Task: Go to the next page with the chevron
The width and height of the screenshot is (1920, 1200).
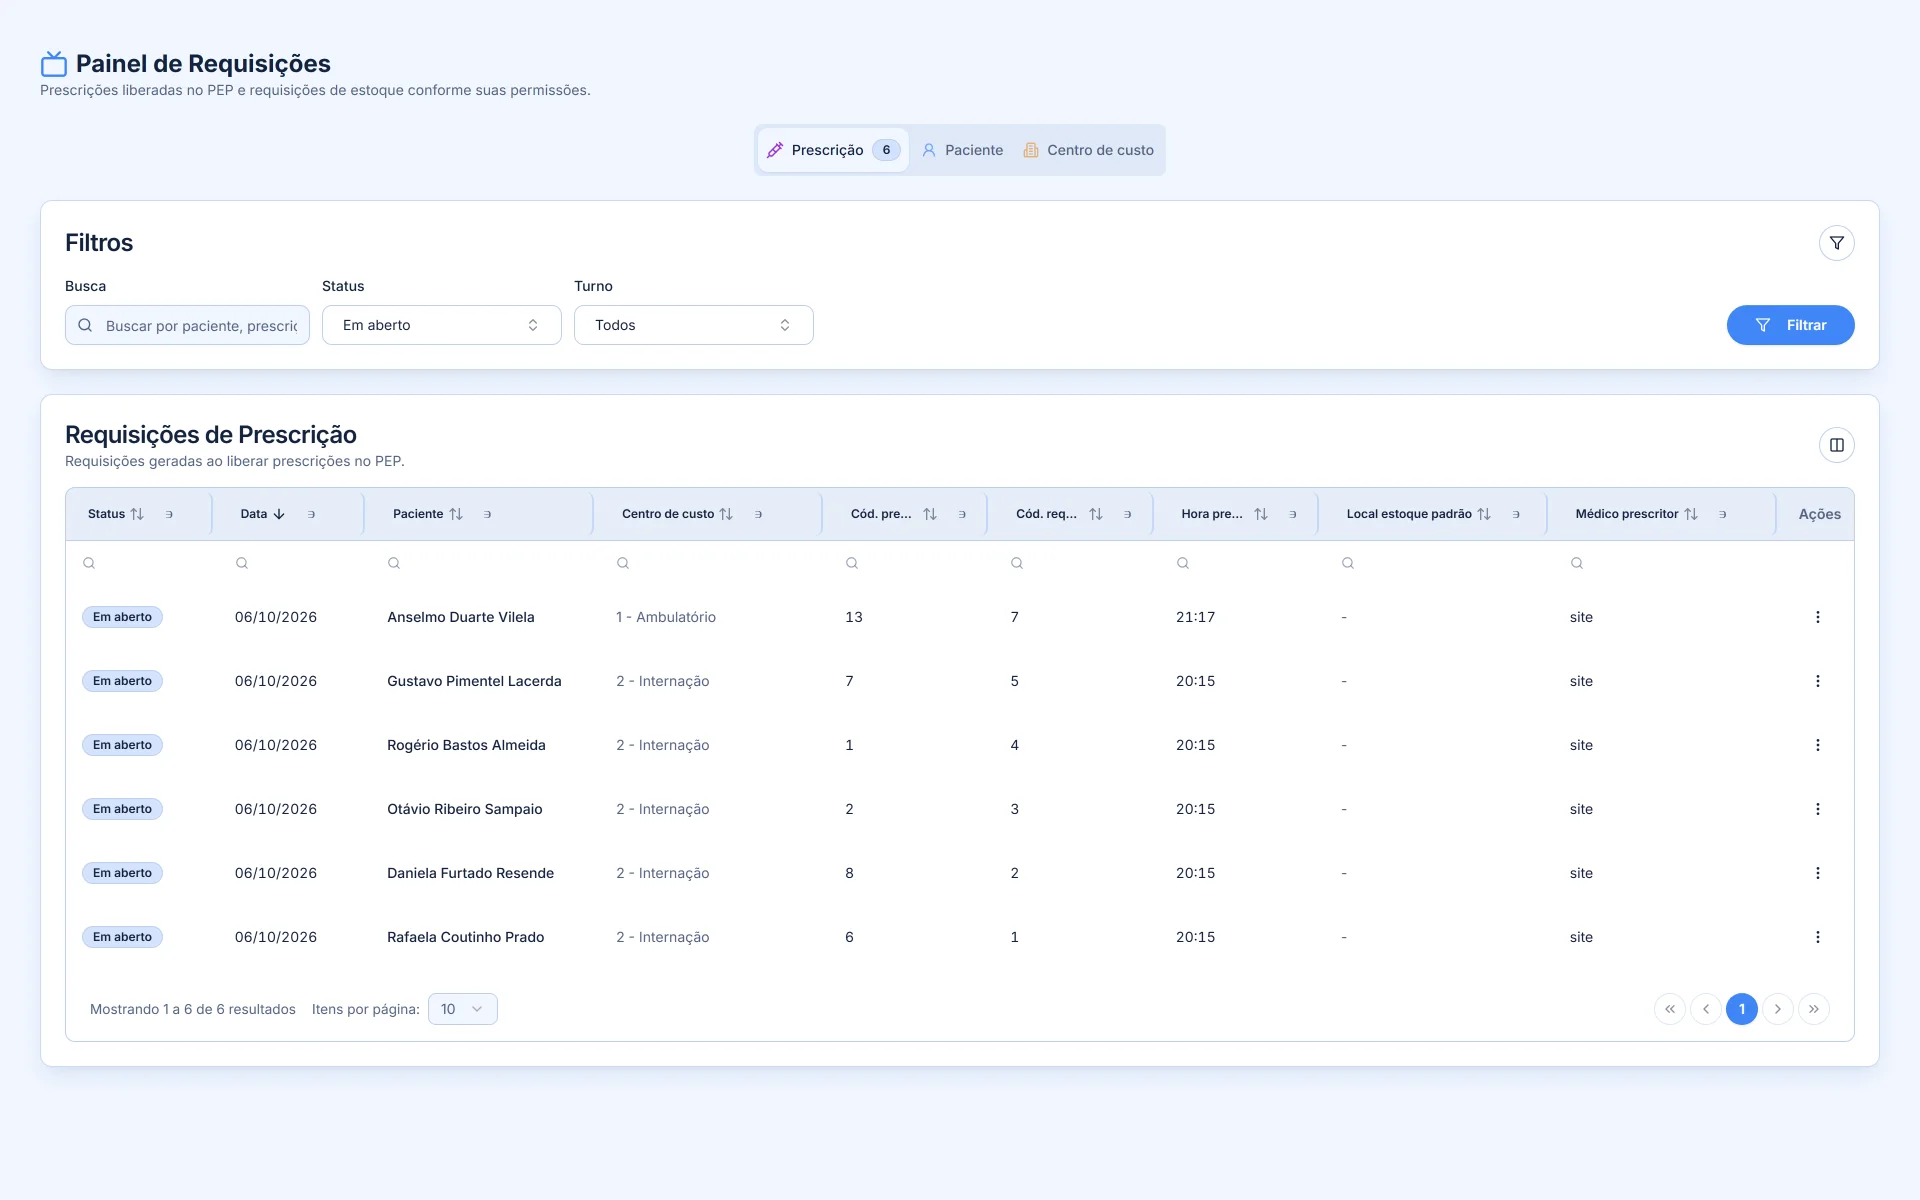Action: (1777, 1009)
